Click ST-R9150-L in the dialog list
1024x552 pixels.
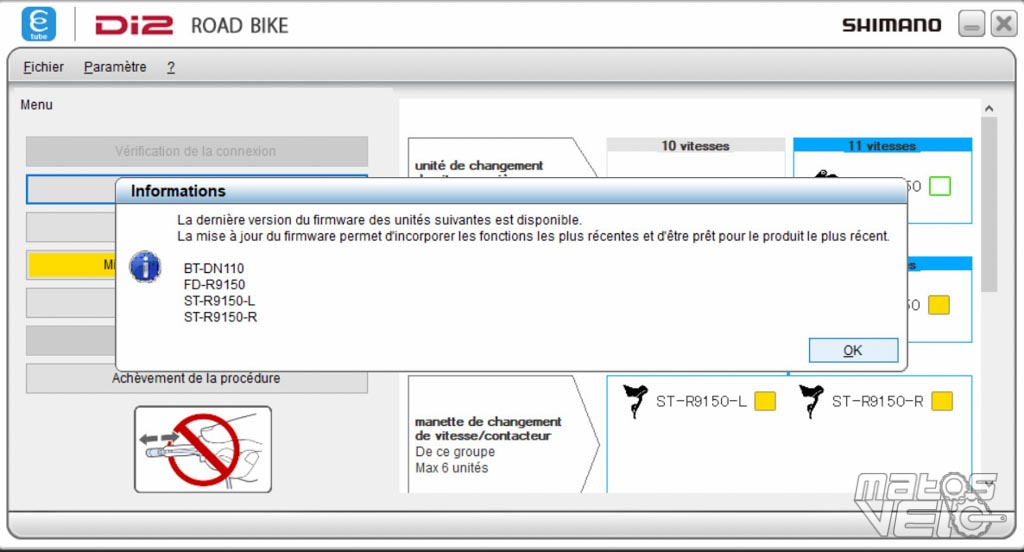point(219,301)
